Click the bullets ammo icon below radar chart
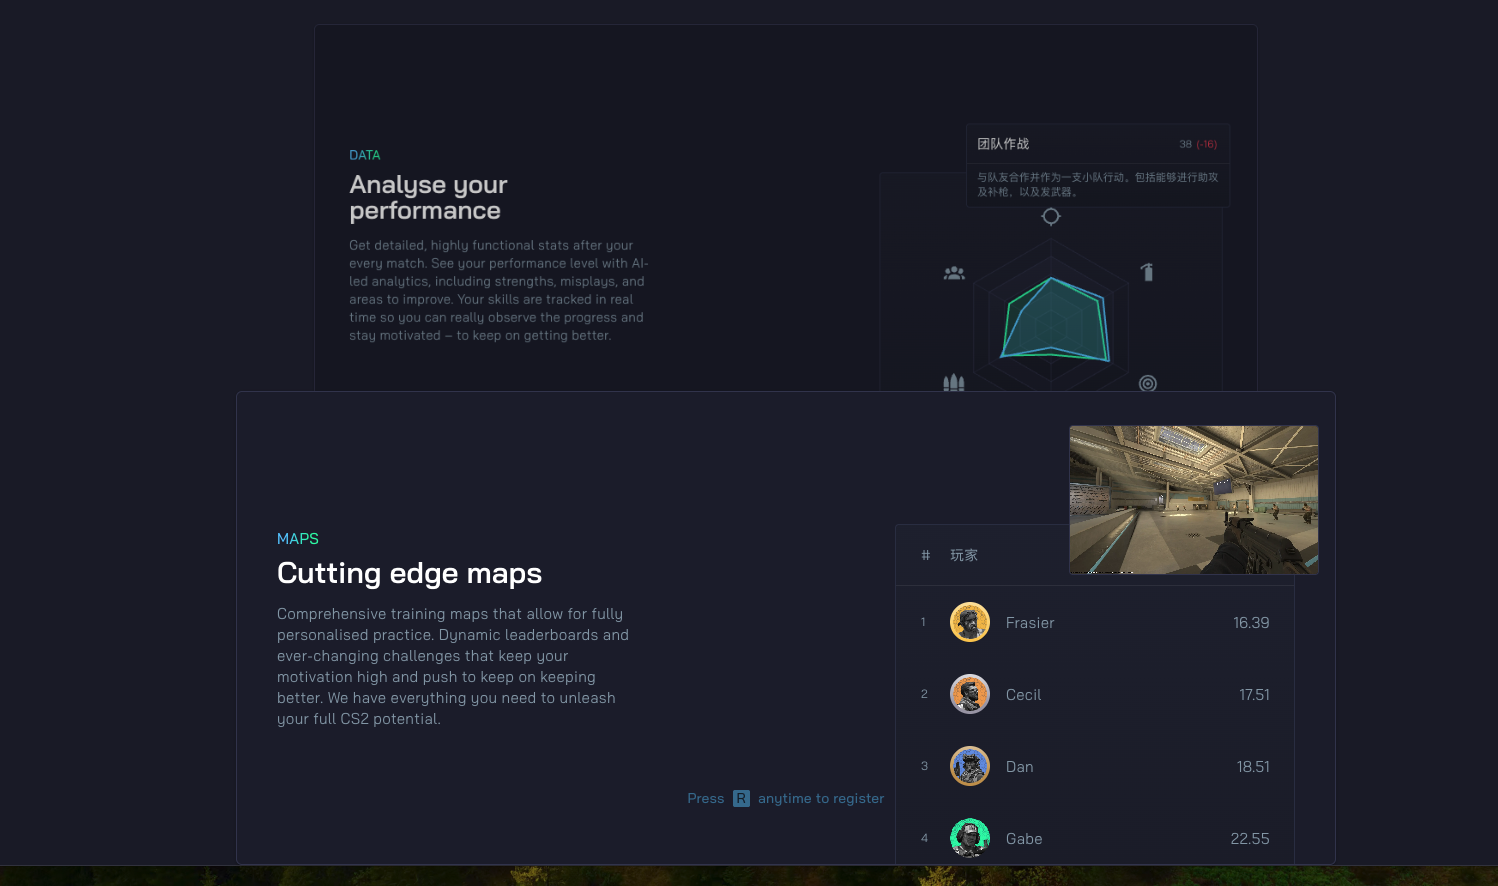Screen dimensions: 1498x886 [x=954, y=382]
